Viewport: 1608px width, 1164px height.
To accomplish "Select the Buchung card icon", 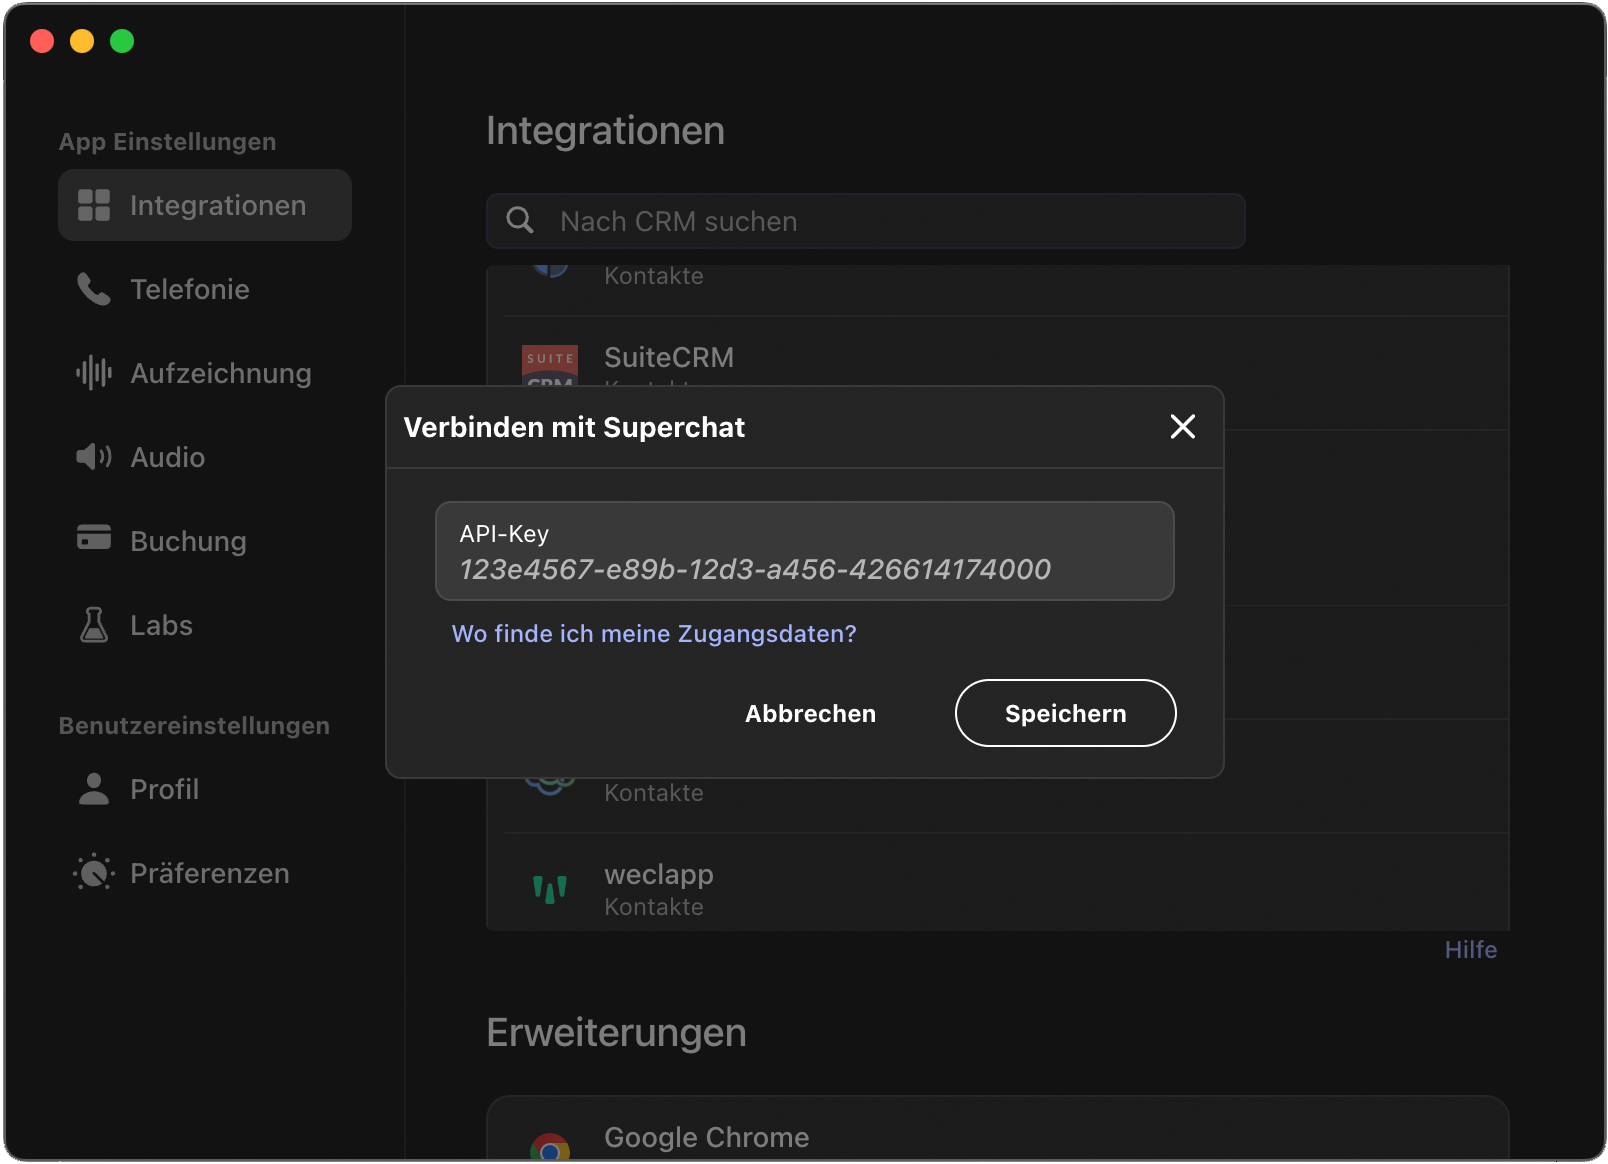I will tap(93, 540).
